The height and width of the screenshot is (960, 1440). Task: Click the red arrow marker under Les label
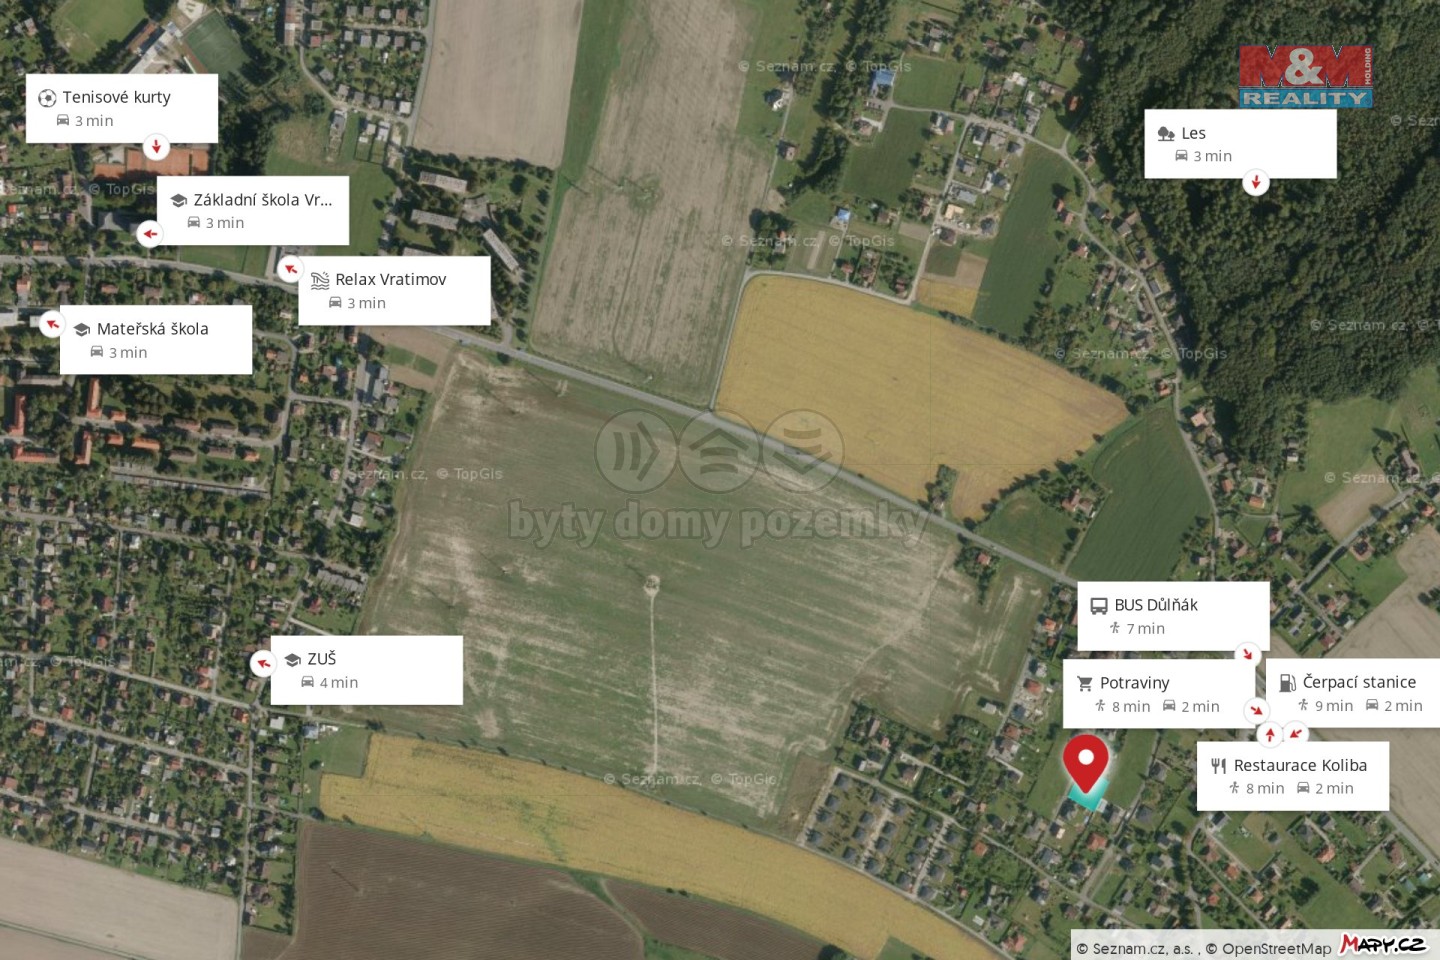pyautogui.click(x=1256, y=182)
